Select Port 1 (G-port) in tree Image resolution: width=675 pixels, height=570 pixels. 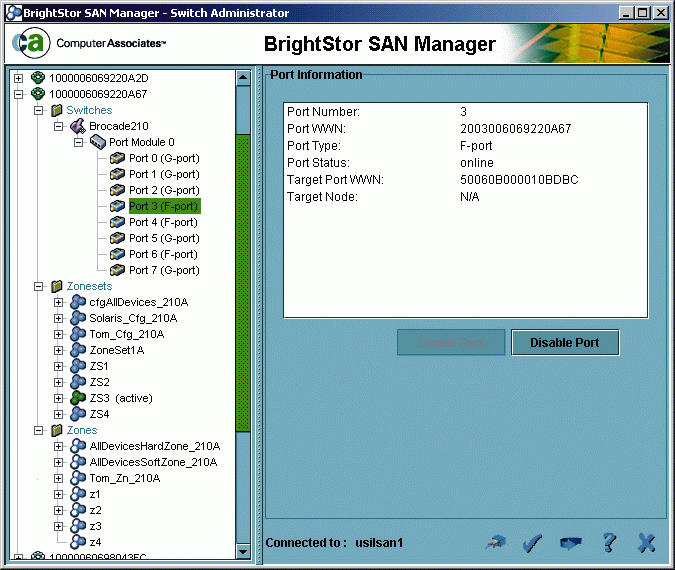coord(164,174)
